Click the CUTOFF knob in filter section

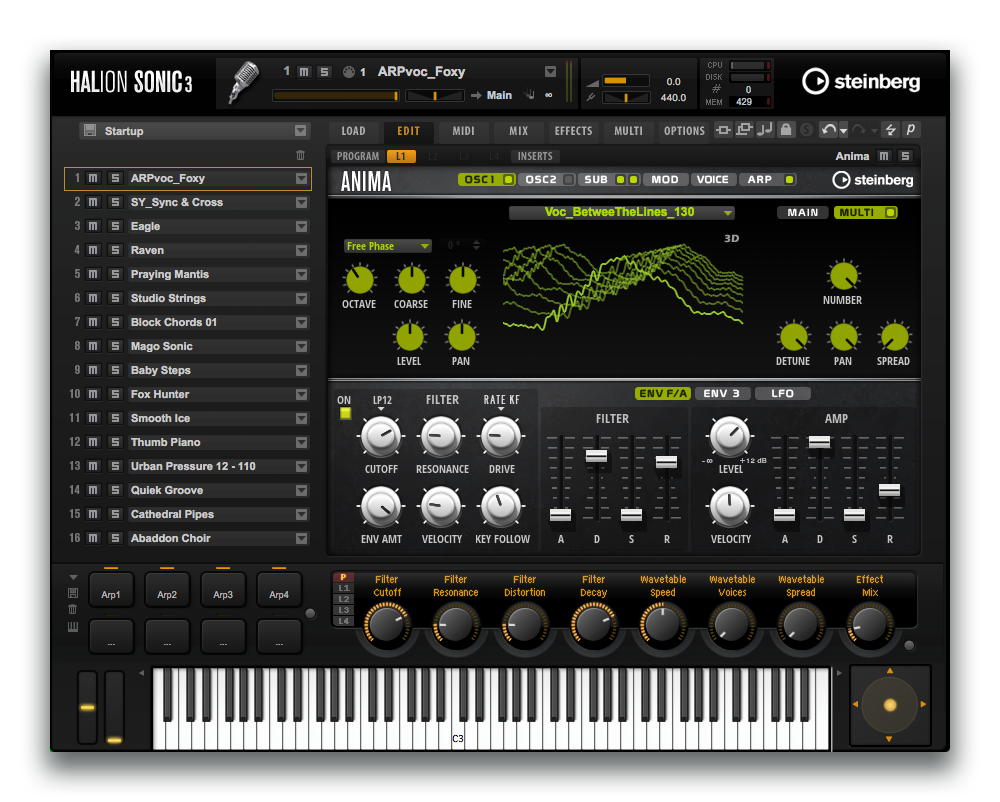pos(381,437)
